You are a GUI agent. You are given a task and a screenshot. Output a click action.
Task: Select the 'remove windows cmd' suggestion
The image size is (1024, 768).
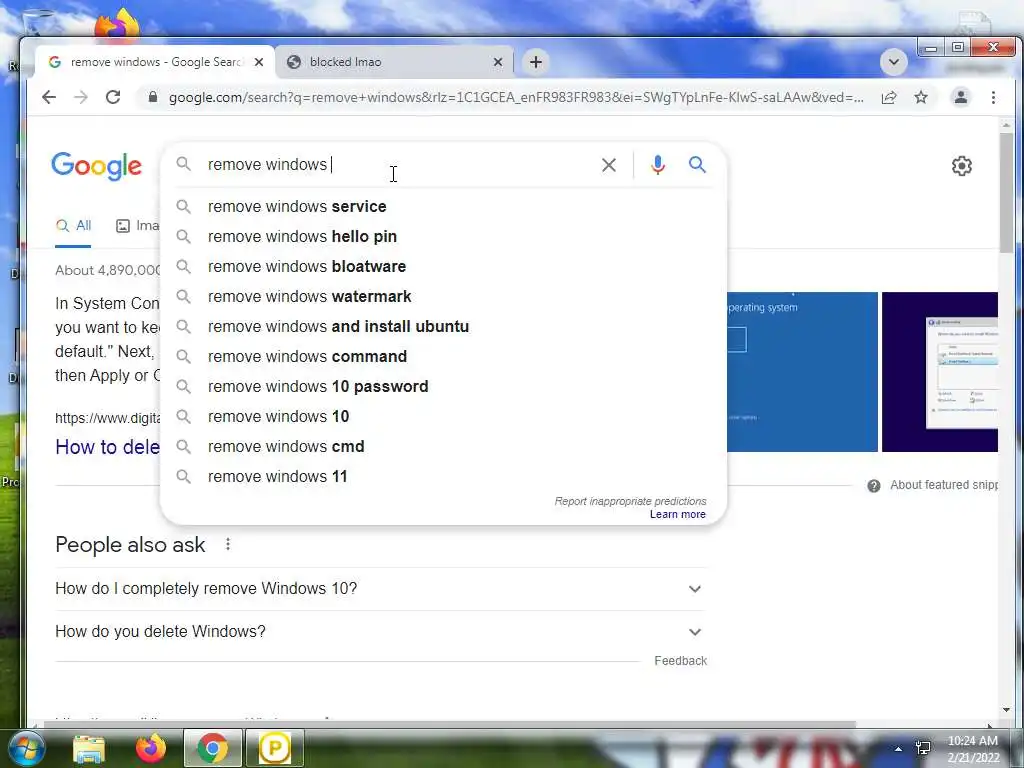[x=443, y=447]
